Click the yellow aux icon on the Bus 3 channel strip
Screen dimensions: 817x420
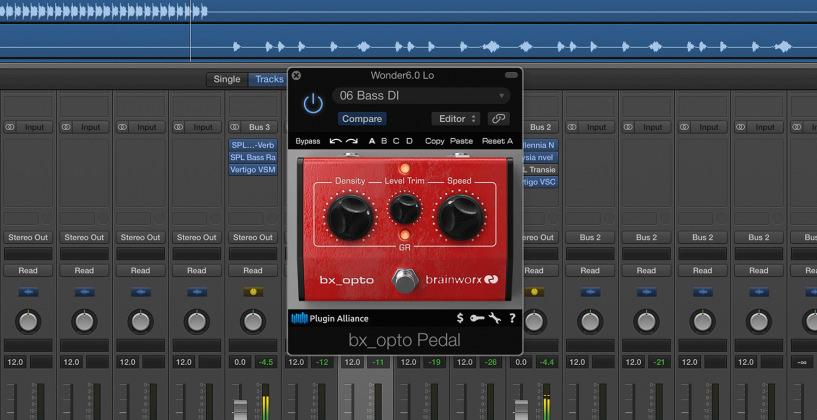(x=253, y=292)
